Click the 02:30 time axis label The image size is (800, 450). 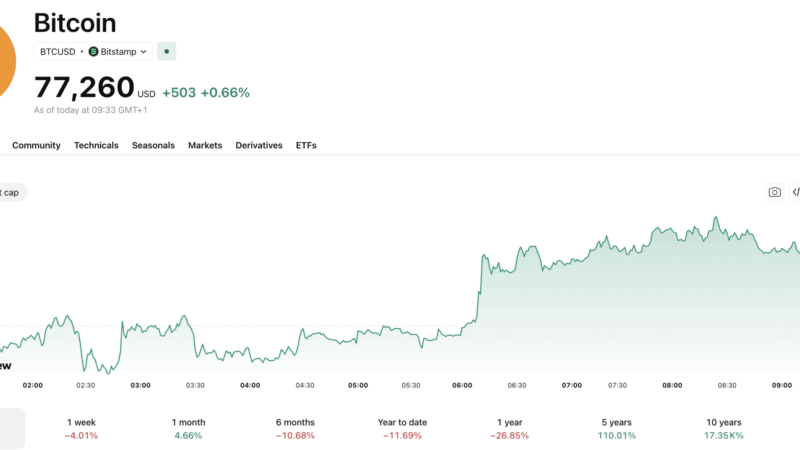coord(86,385)
